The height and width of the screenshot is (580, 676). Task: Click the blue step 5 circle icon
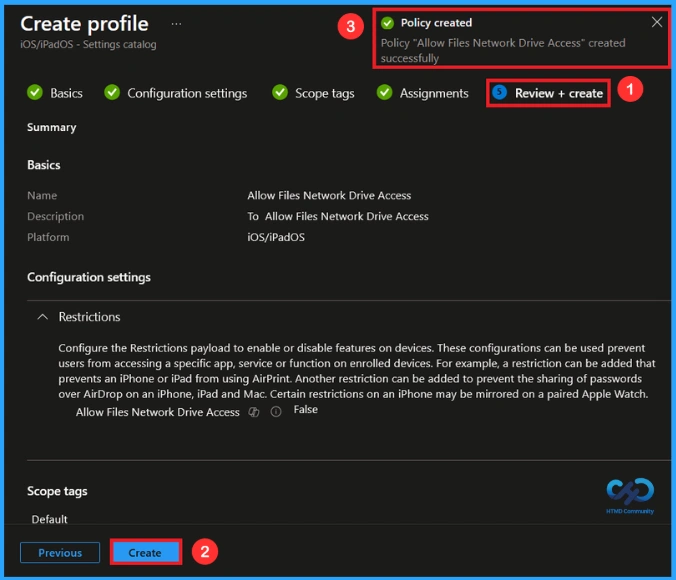[x=499, y=92]
